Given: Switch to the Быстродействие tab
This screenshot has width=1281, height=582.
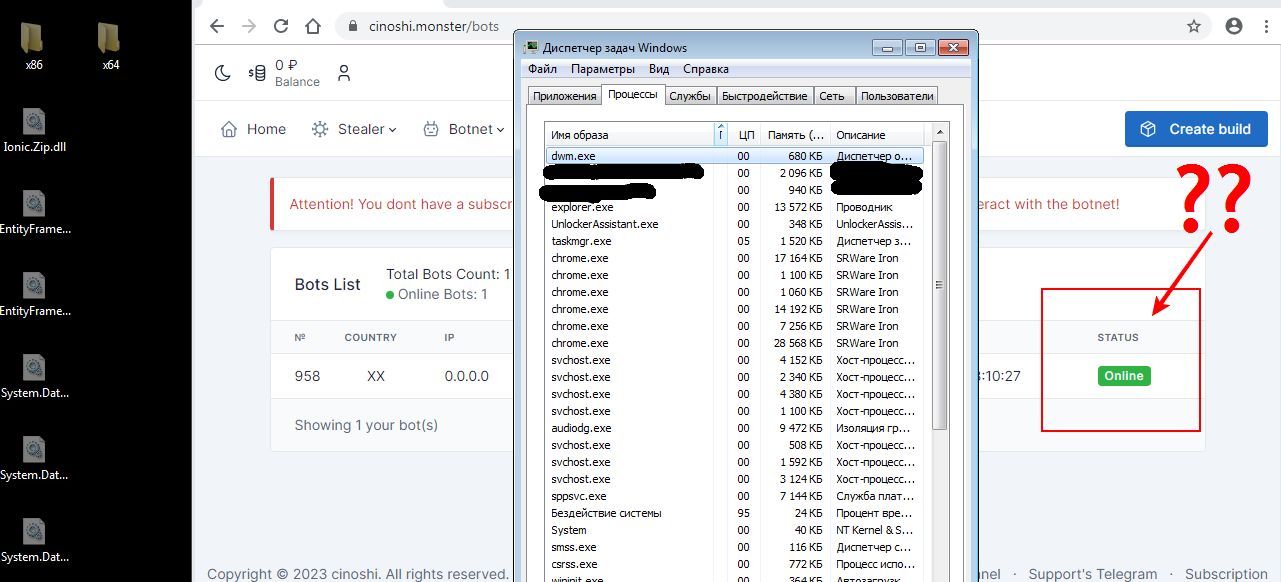Looking at the screenshot, I should point(765,96).
